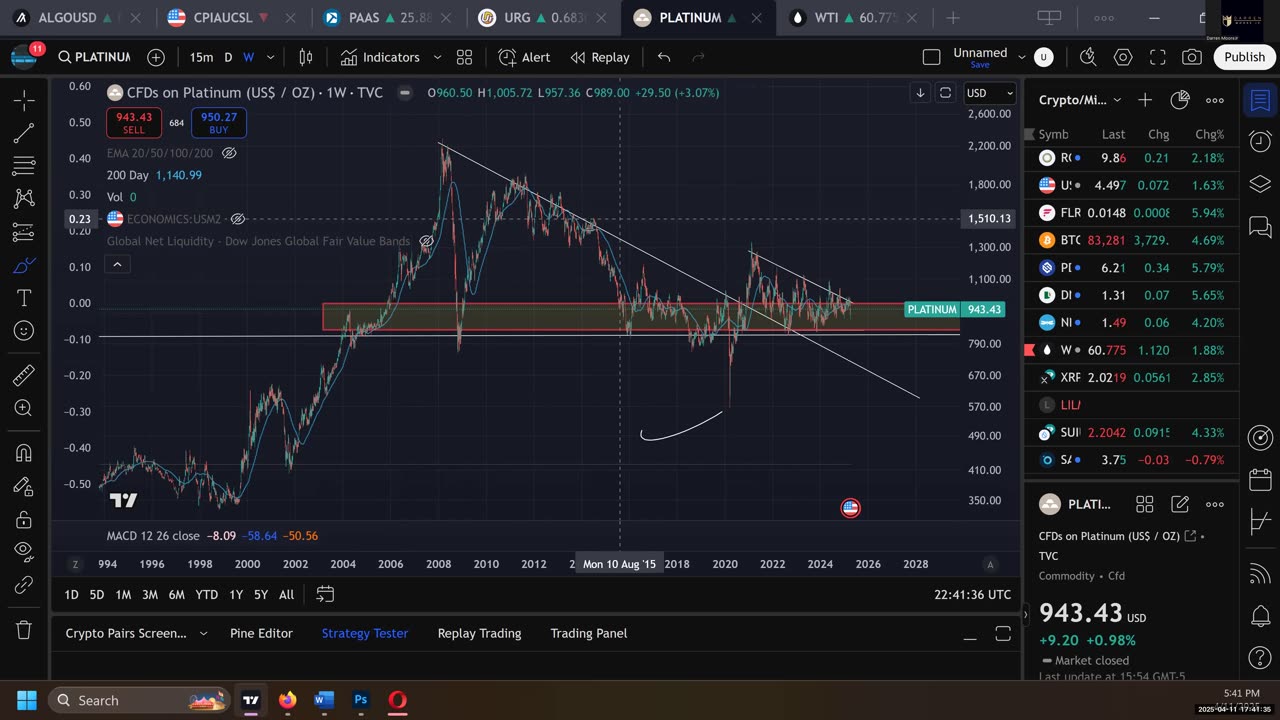The width and height of the screenshot is (1280, 720).
Task: Add symbol with the plus icon
Action: 156,57
